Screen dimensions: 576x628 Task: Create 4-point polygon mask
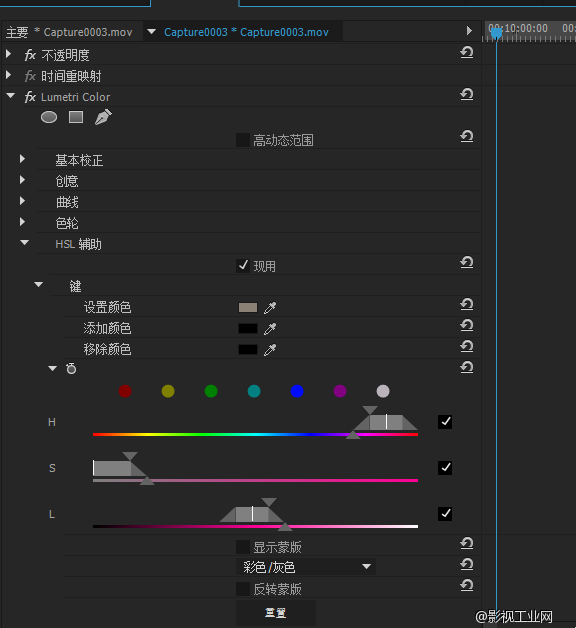(76, 117)
